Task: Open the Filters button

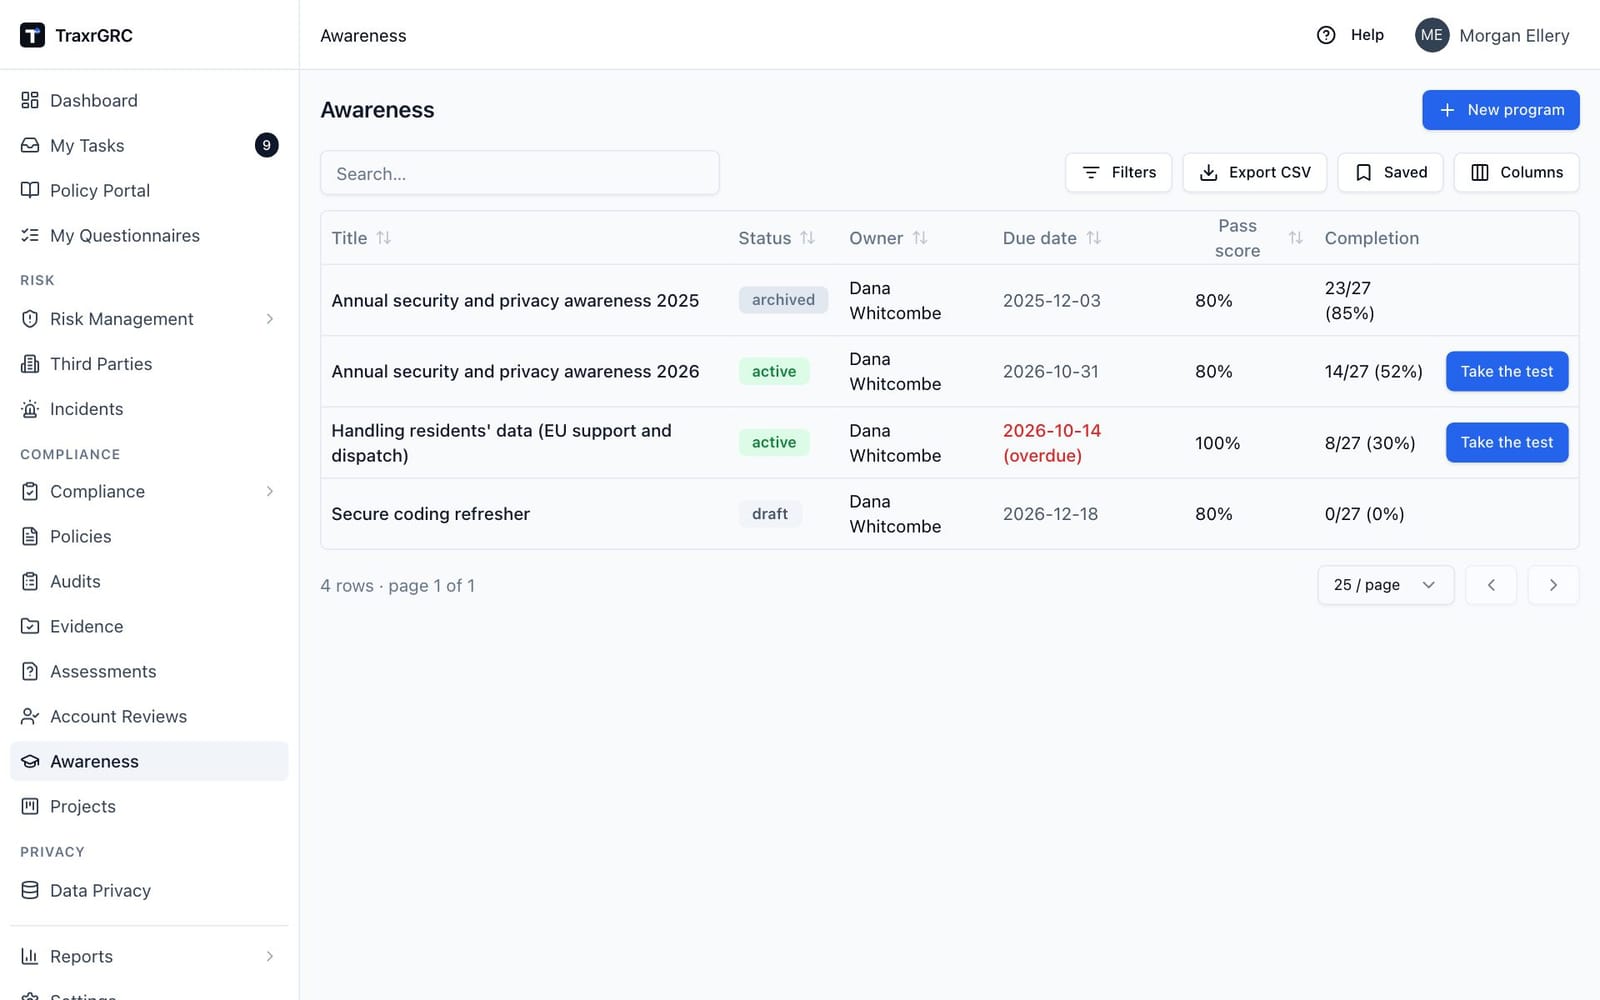Action: (x=1118, y=172)
